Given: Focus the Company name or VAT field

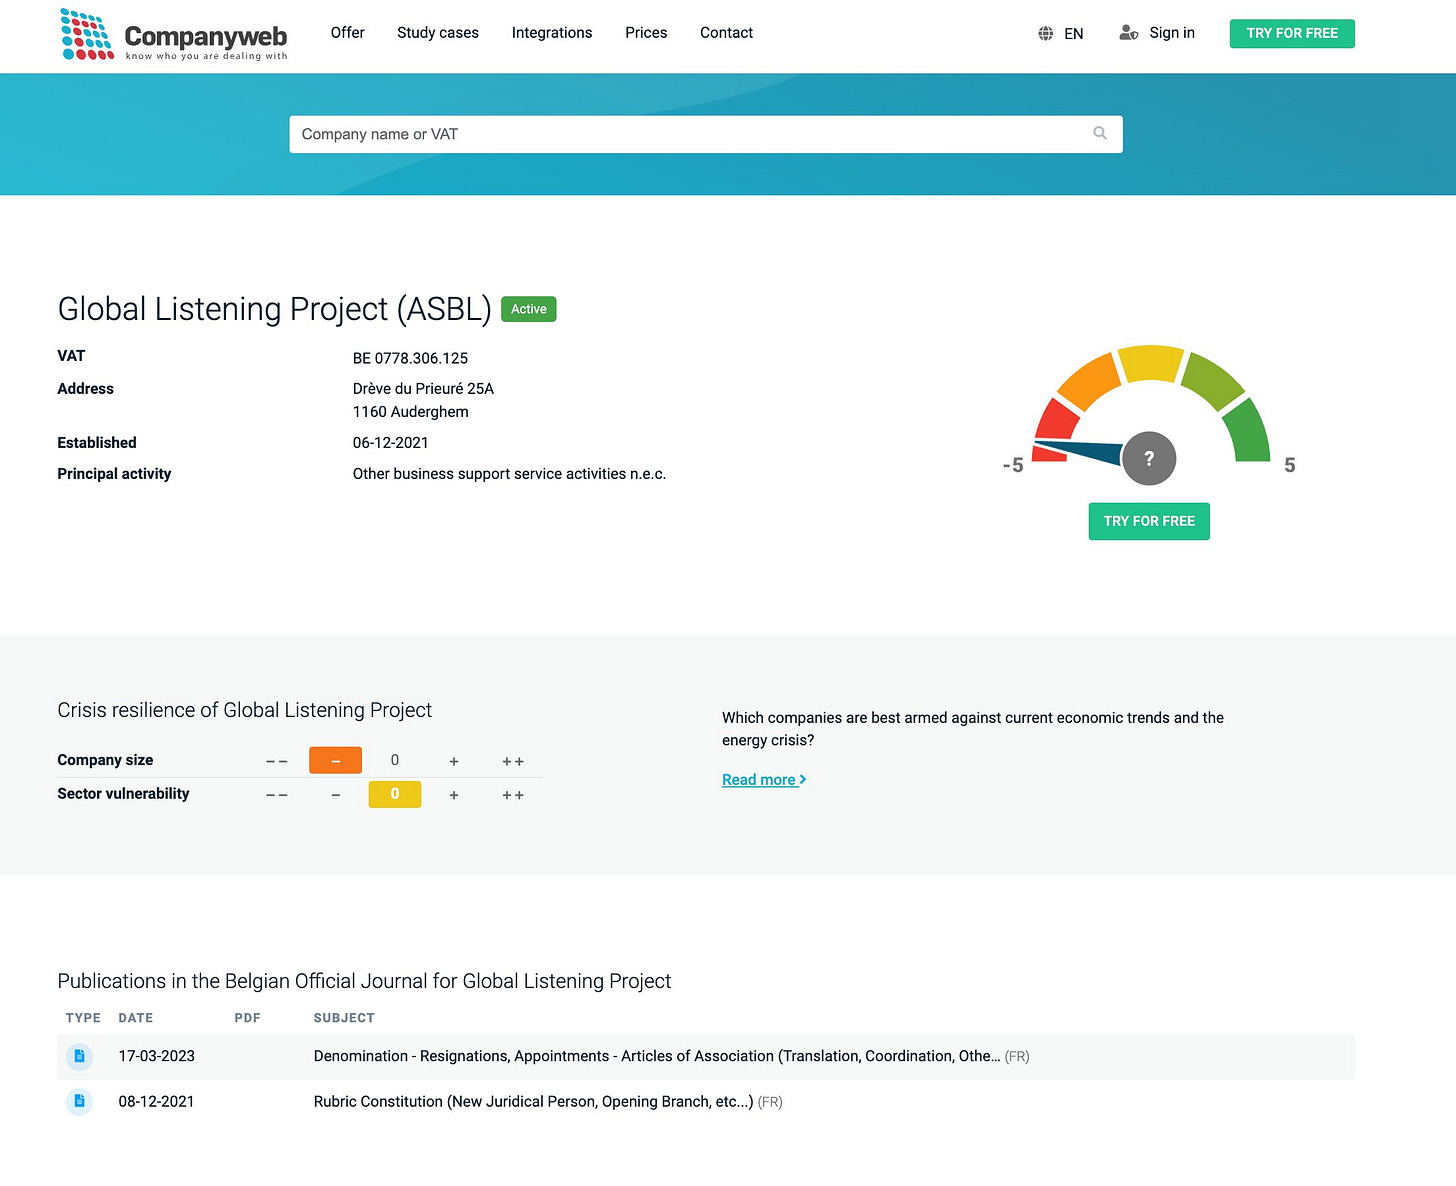Looking at the screenshot, I should pos(706,134).
